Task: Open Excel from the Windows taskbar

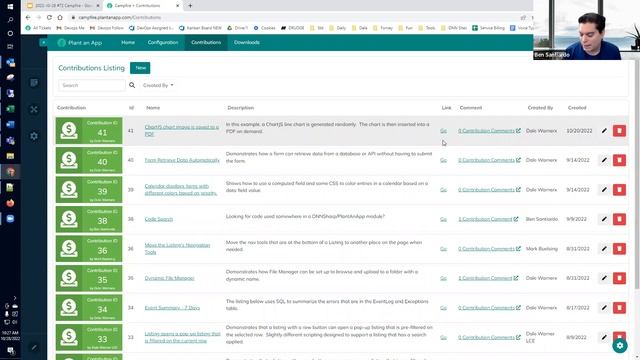Action: 10,109
